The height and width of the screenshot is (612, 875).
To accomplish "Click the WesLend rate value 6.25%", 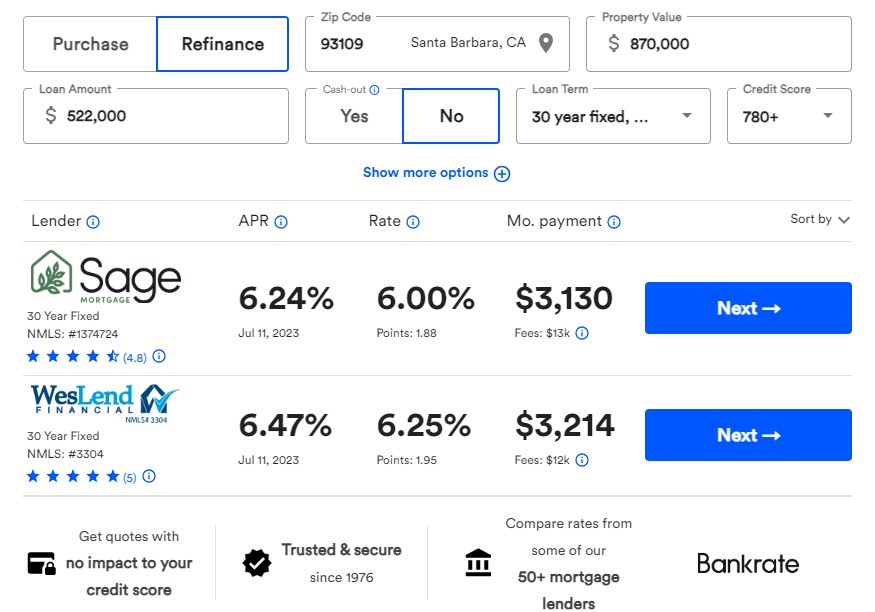I will pyautogui.click(x=424, y=426).
